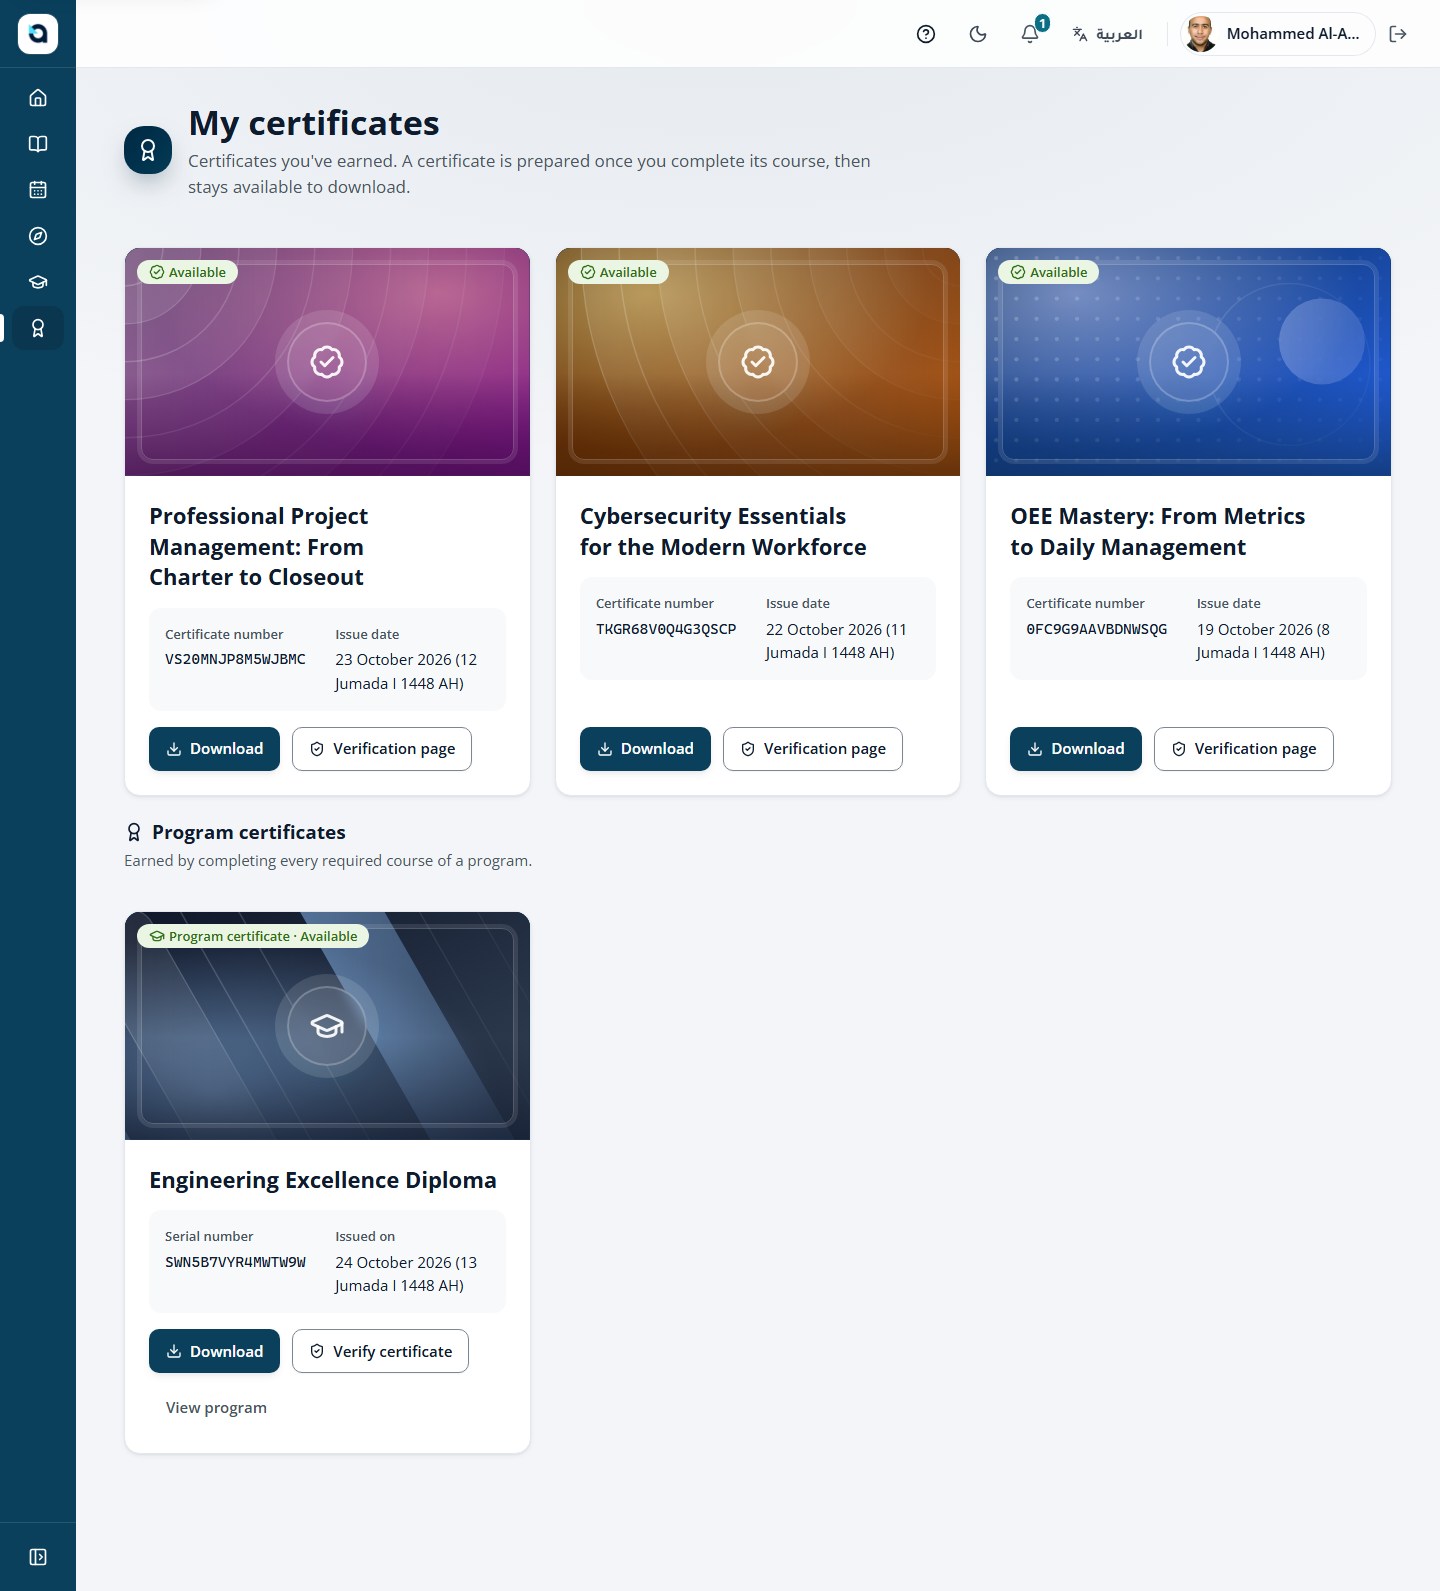
Task: Switch language to العربية
Action: [x=1107, y=34]
